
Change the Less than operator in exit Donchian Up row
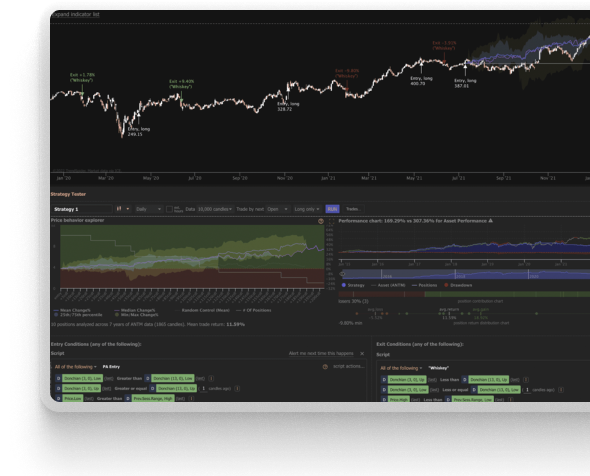point(449,380)
